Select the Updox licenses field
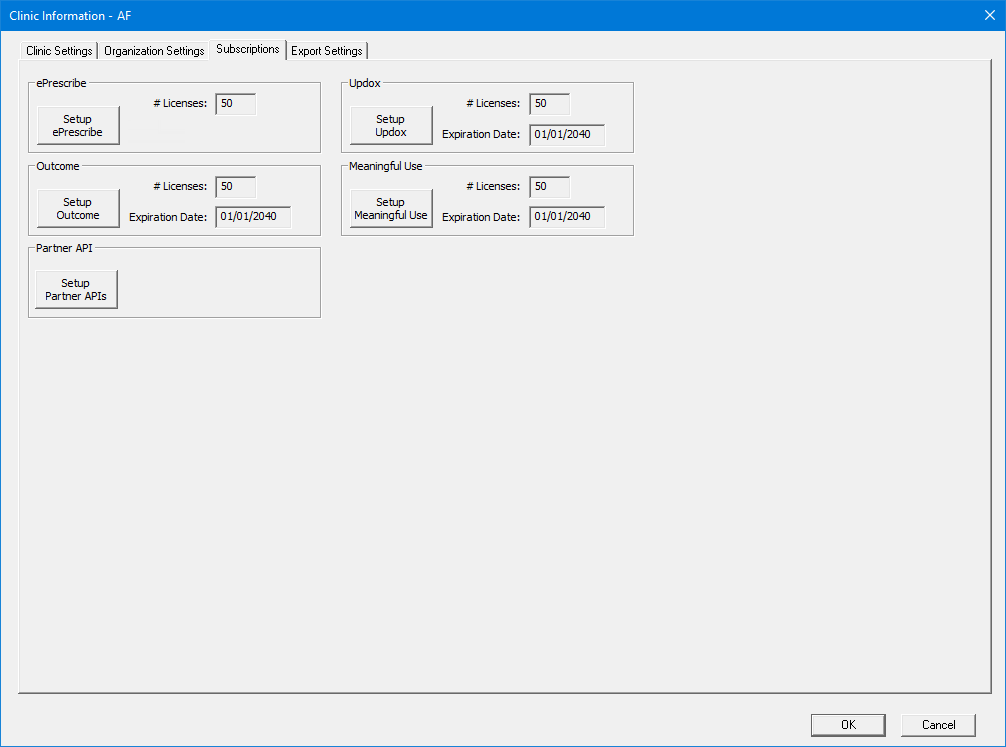 (x=549, y=104)
